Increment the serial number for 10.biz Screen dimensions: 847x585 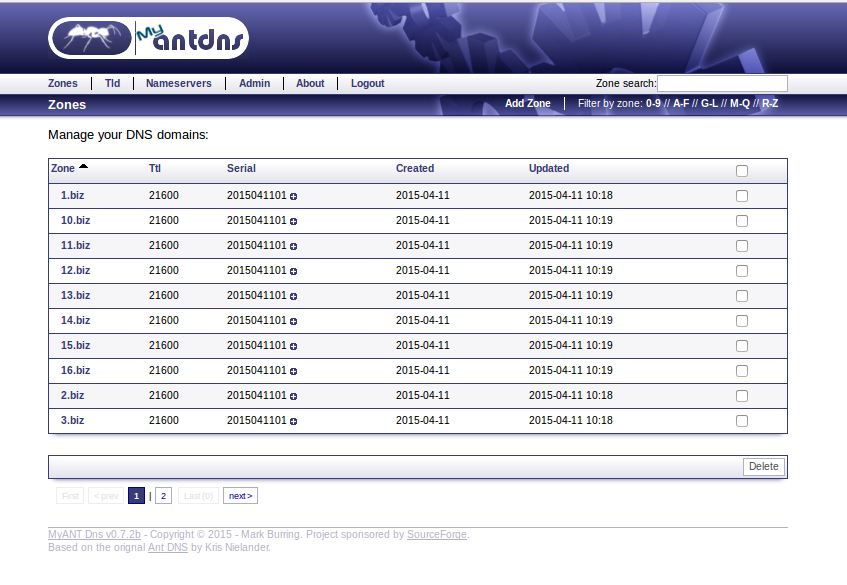point(292,221)
